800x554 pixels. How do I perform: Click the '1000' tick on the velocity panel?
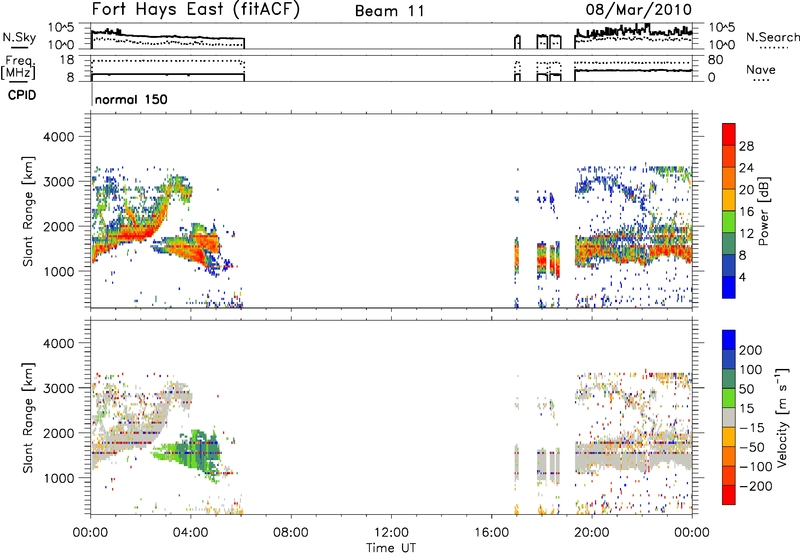pyautogui.click(x=58, y=477)
